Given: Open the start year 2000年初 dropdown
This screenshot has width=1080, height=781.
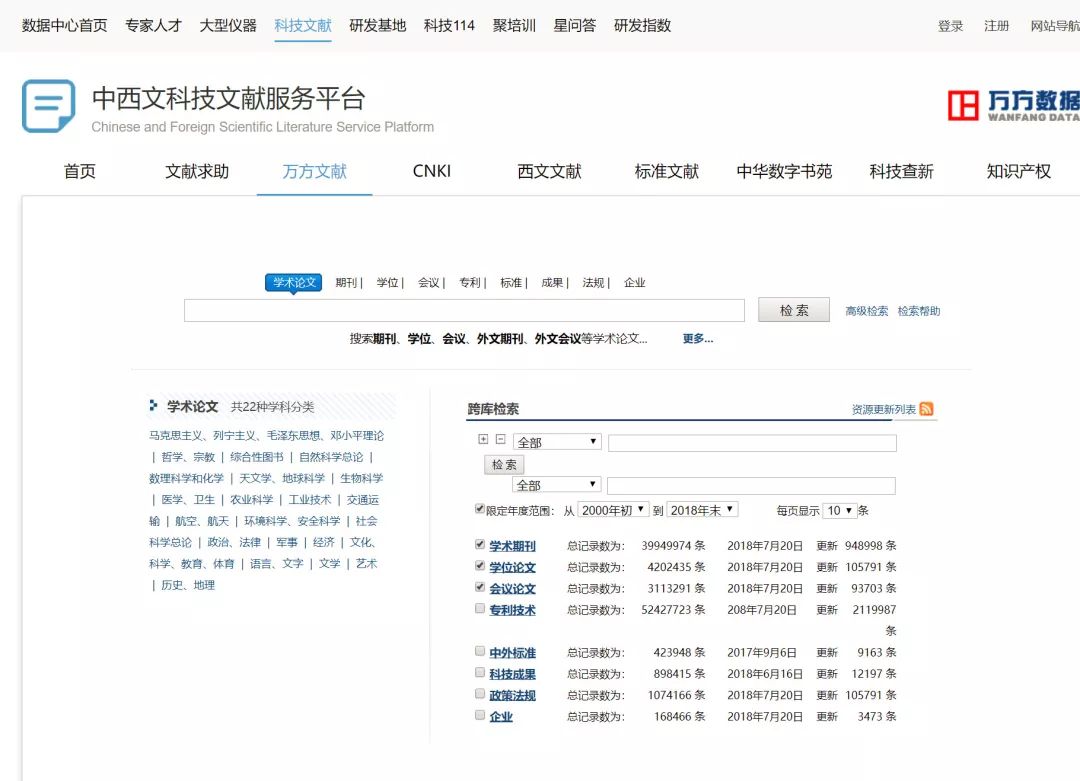Looking at the screenshot, I should pos(613,510).
